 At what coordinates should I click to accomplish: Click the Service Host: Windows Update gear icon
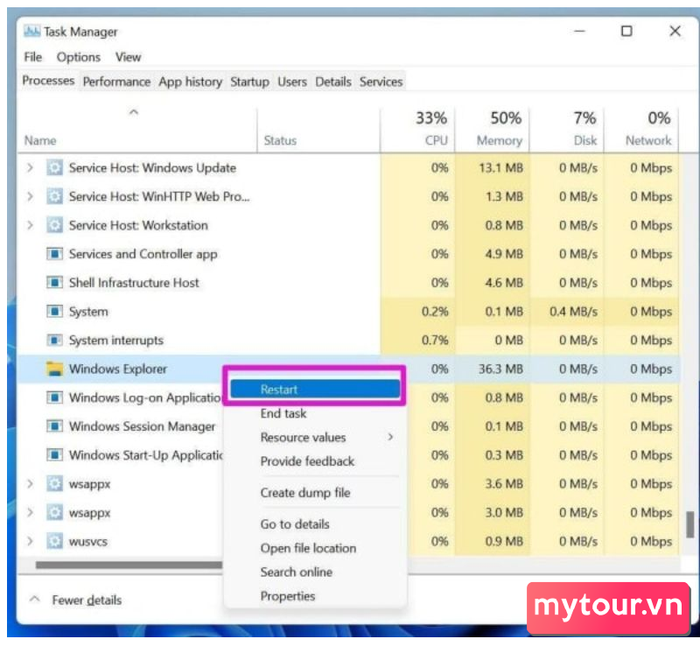pyautogui.click(x=54, y=168)
